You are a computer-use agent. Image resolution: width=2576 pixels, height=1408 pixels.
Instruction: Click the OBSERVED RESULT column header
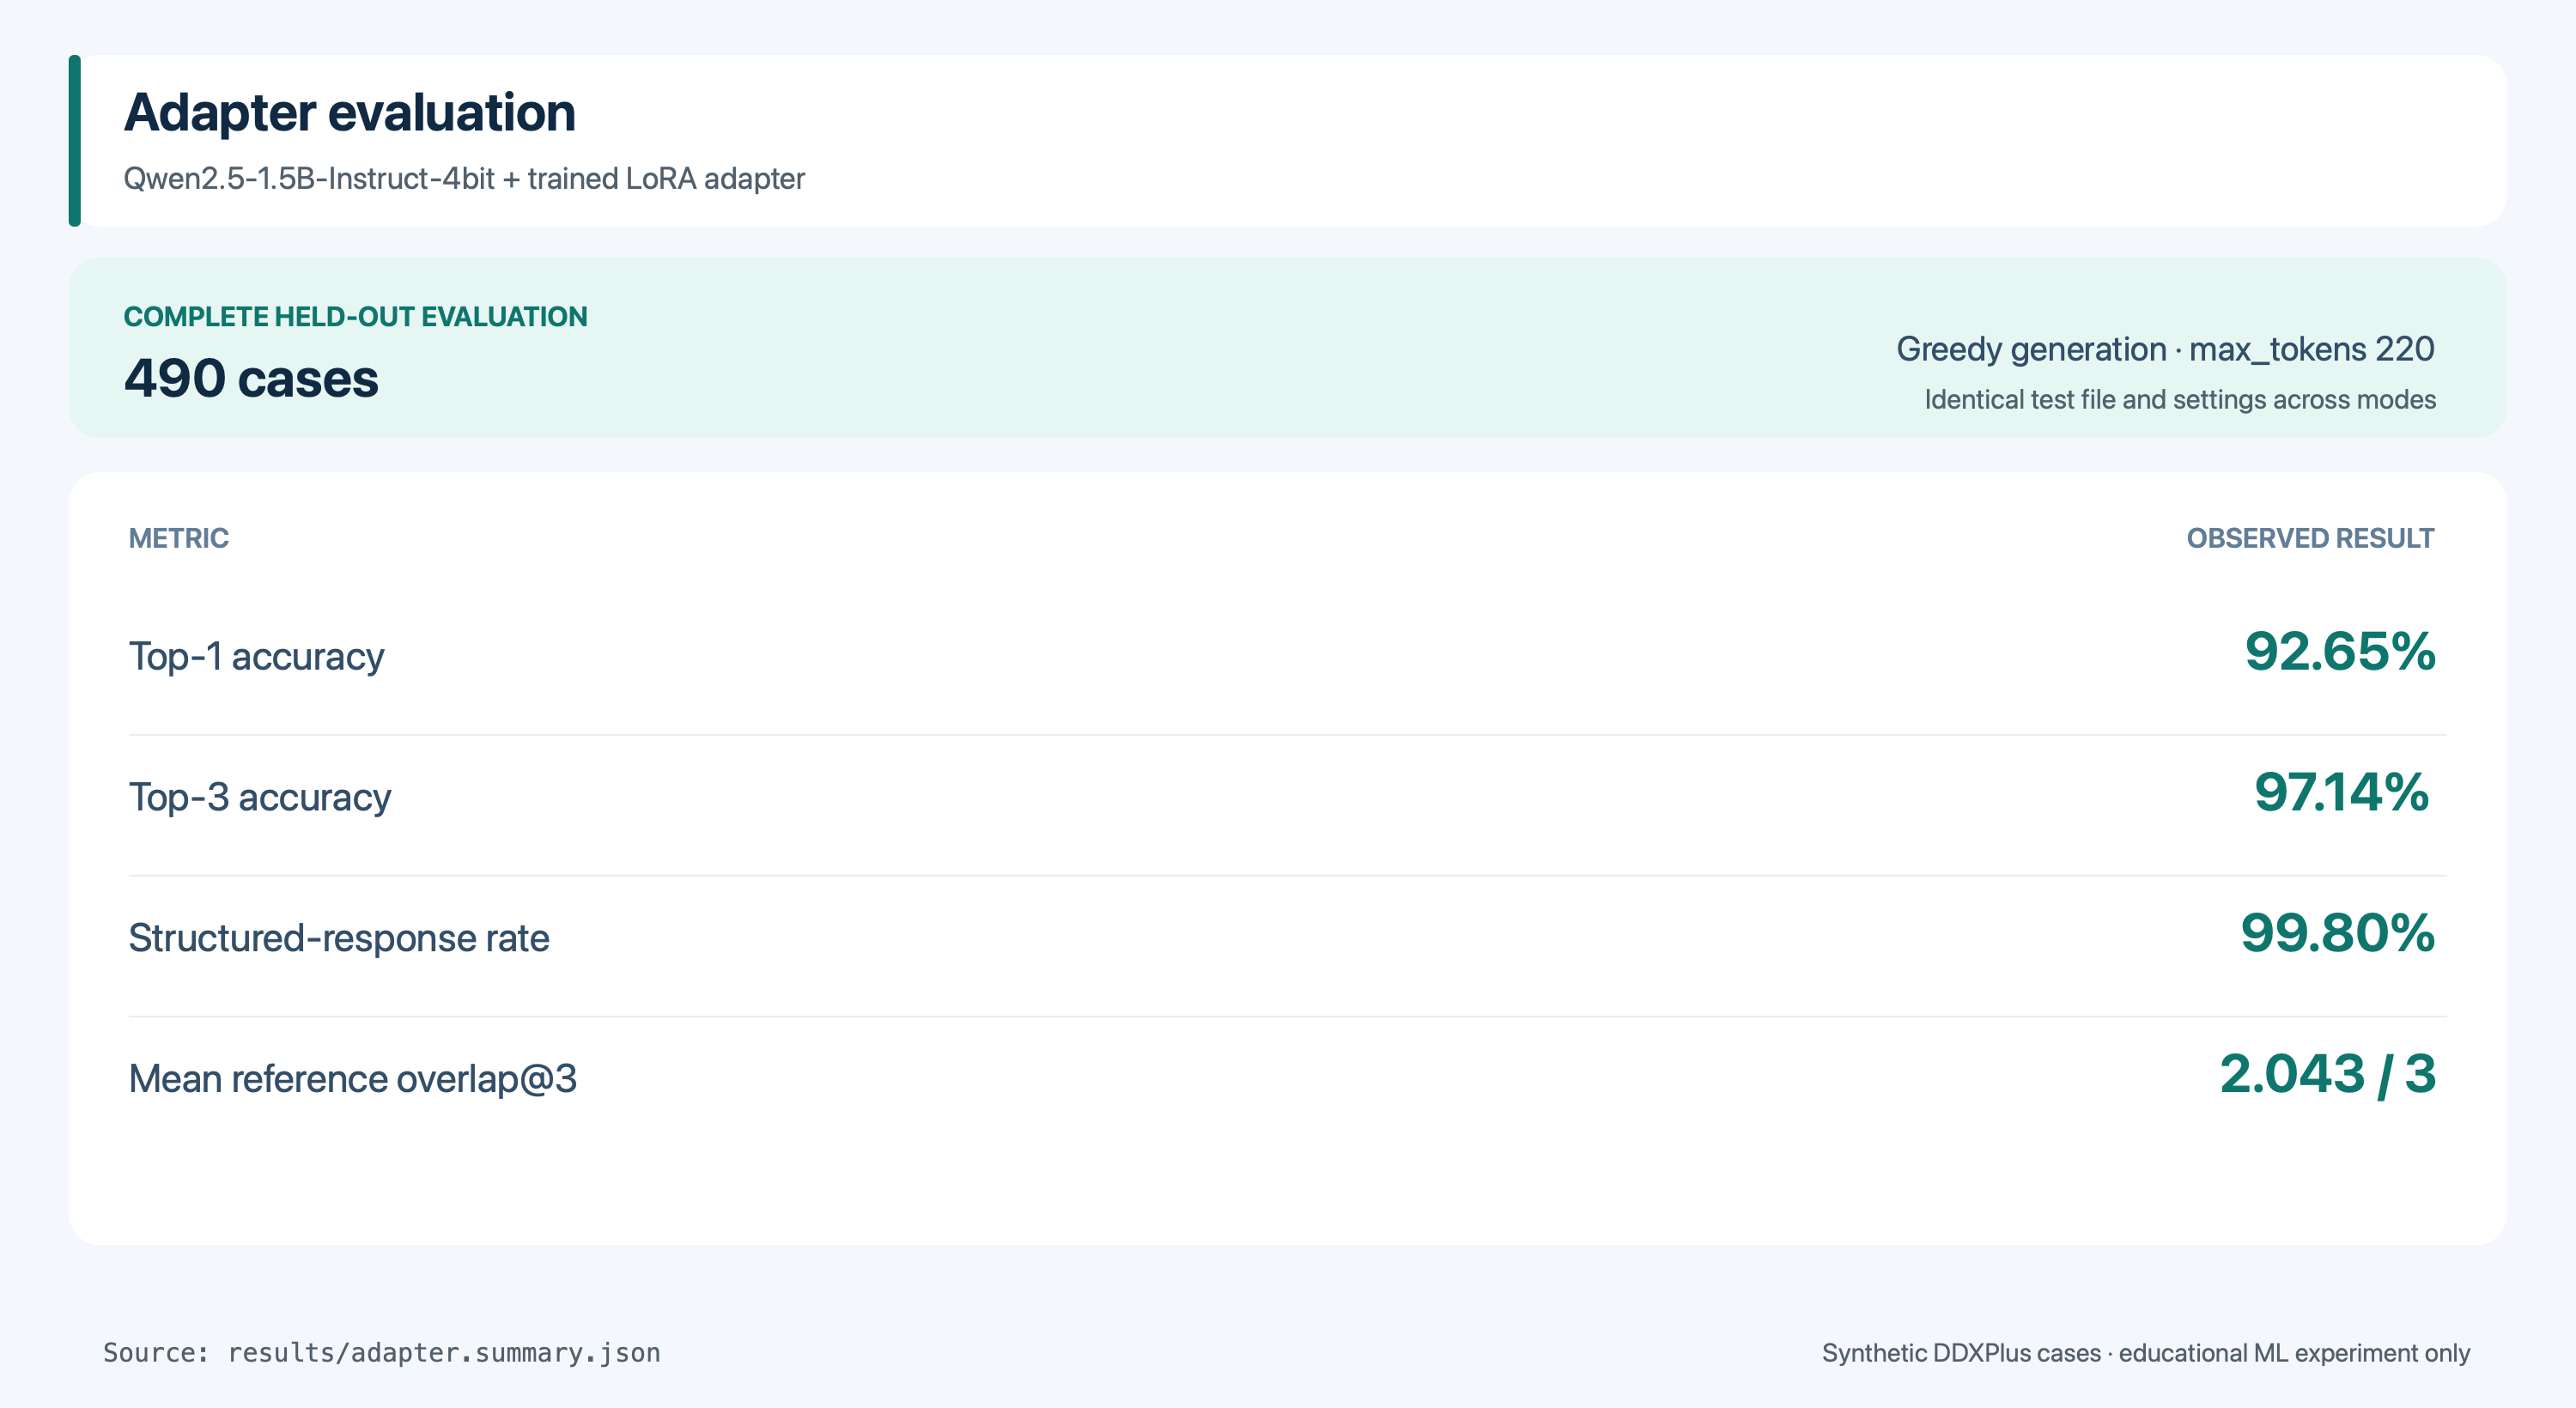(x=2310, y=538)
